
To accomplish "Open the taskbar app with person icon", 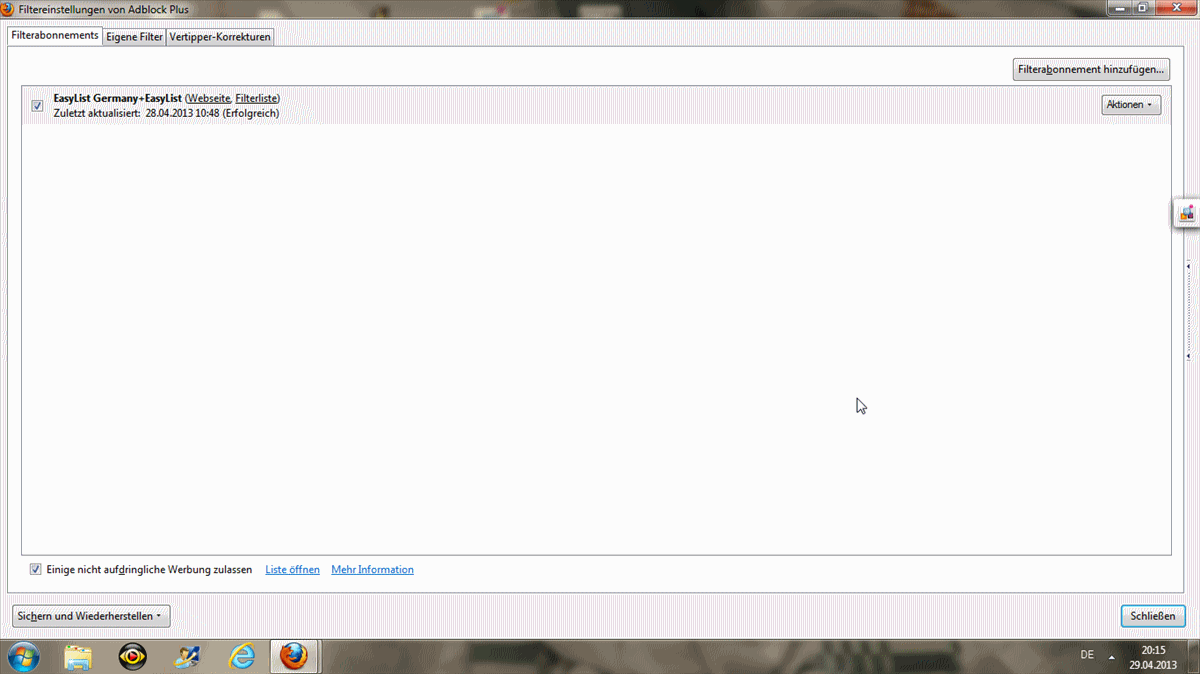I will tap(187, 656).
